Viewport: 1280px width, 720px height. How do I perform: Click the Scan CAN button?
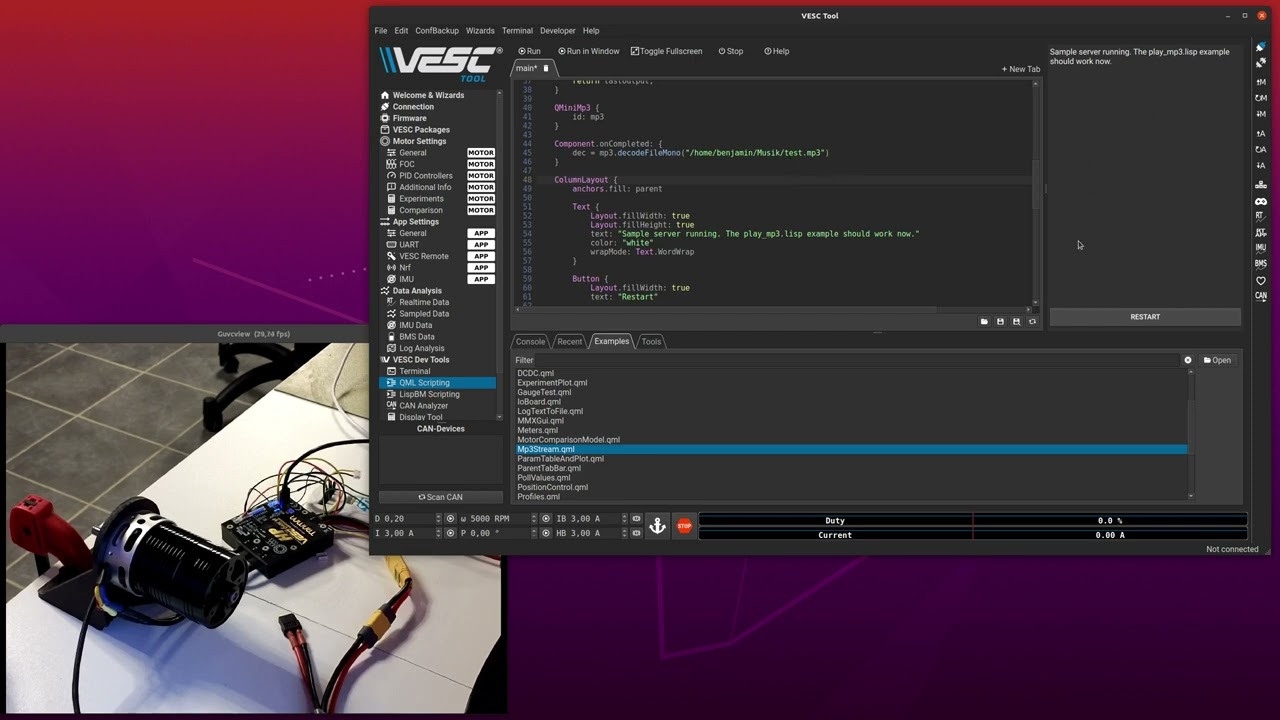point(440,497)
